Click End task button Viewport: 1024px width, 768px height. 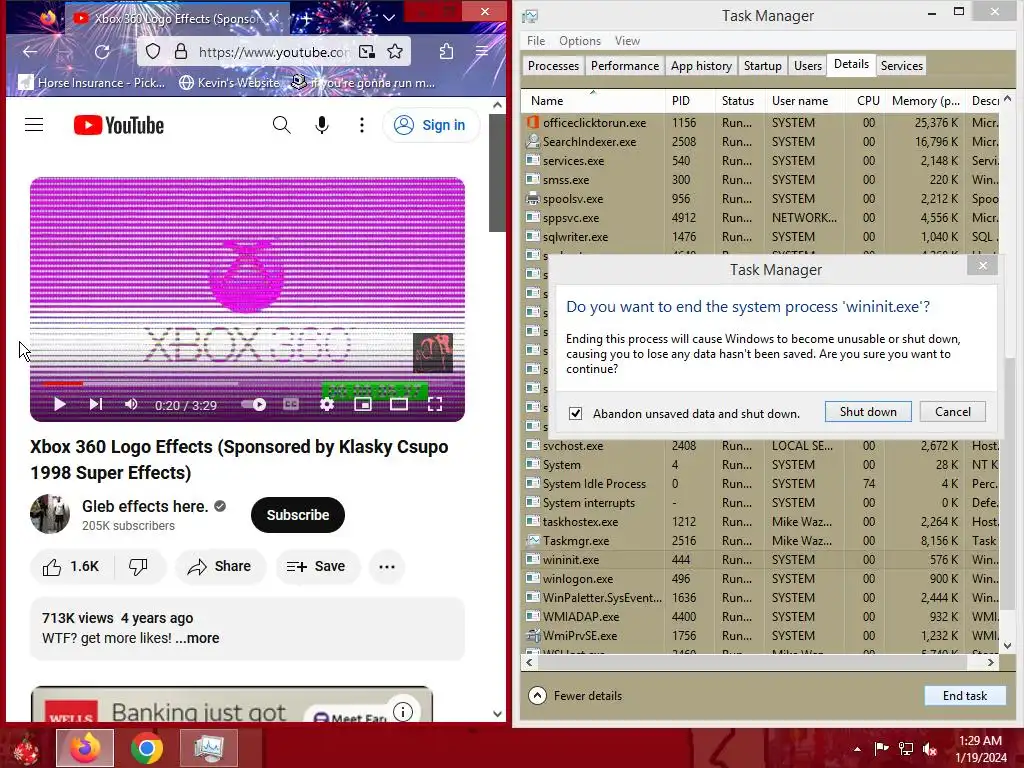tap(965, 696)
